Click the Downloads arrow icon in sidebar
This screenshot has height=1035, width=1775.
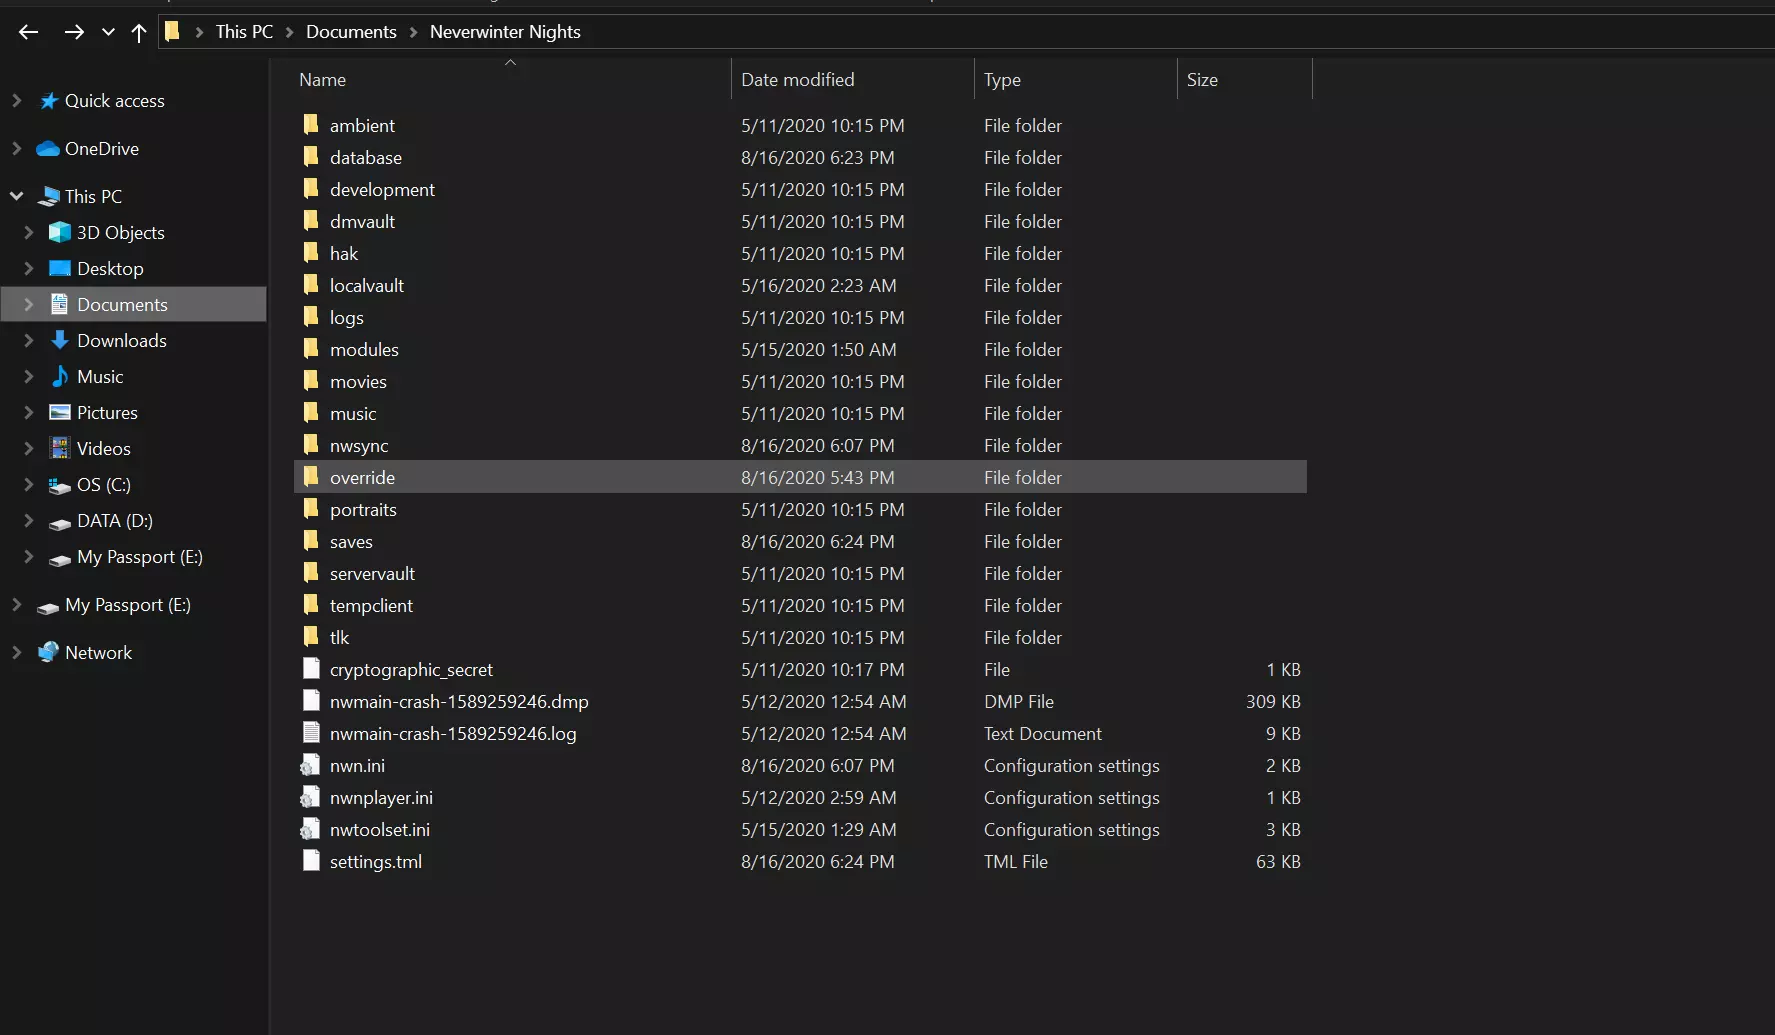pos(60,341)
